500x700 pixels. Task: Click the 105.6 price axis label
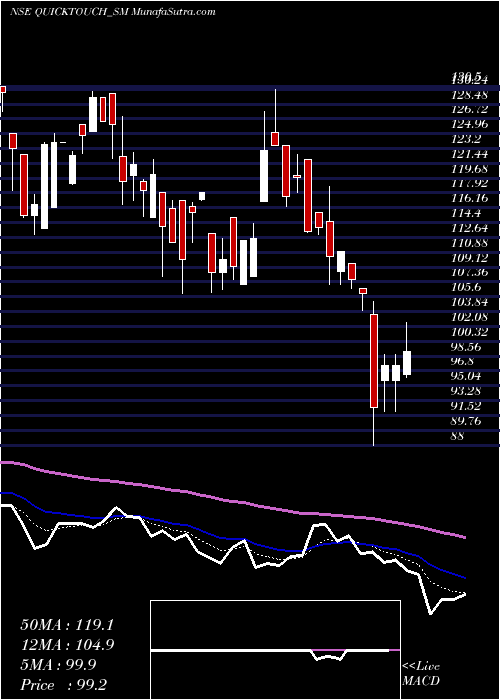(x=466, y=288)
